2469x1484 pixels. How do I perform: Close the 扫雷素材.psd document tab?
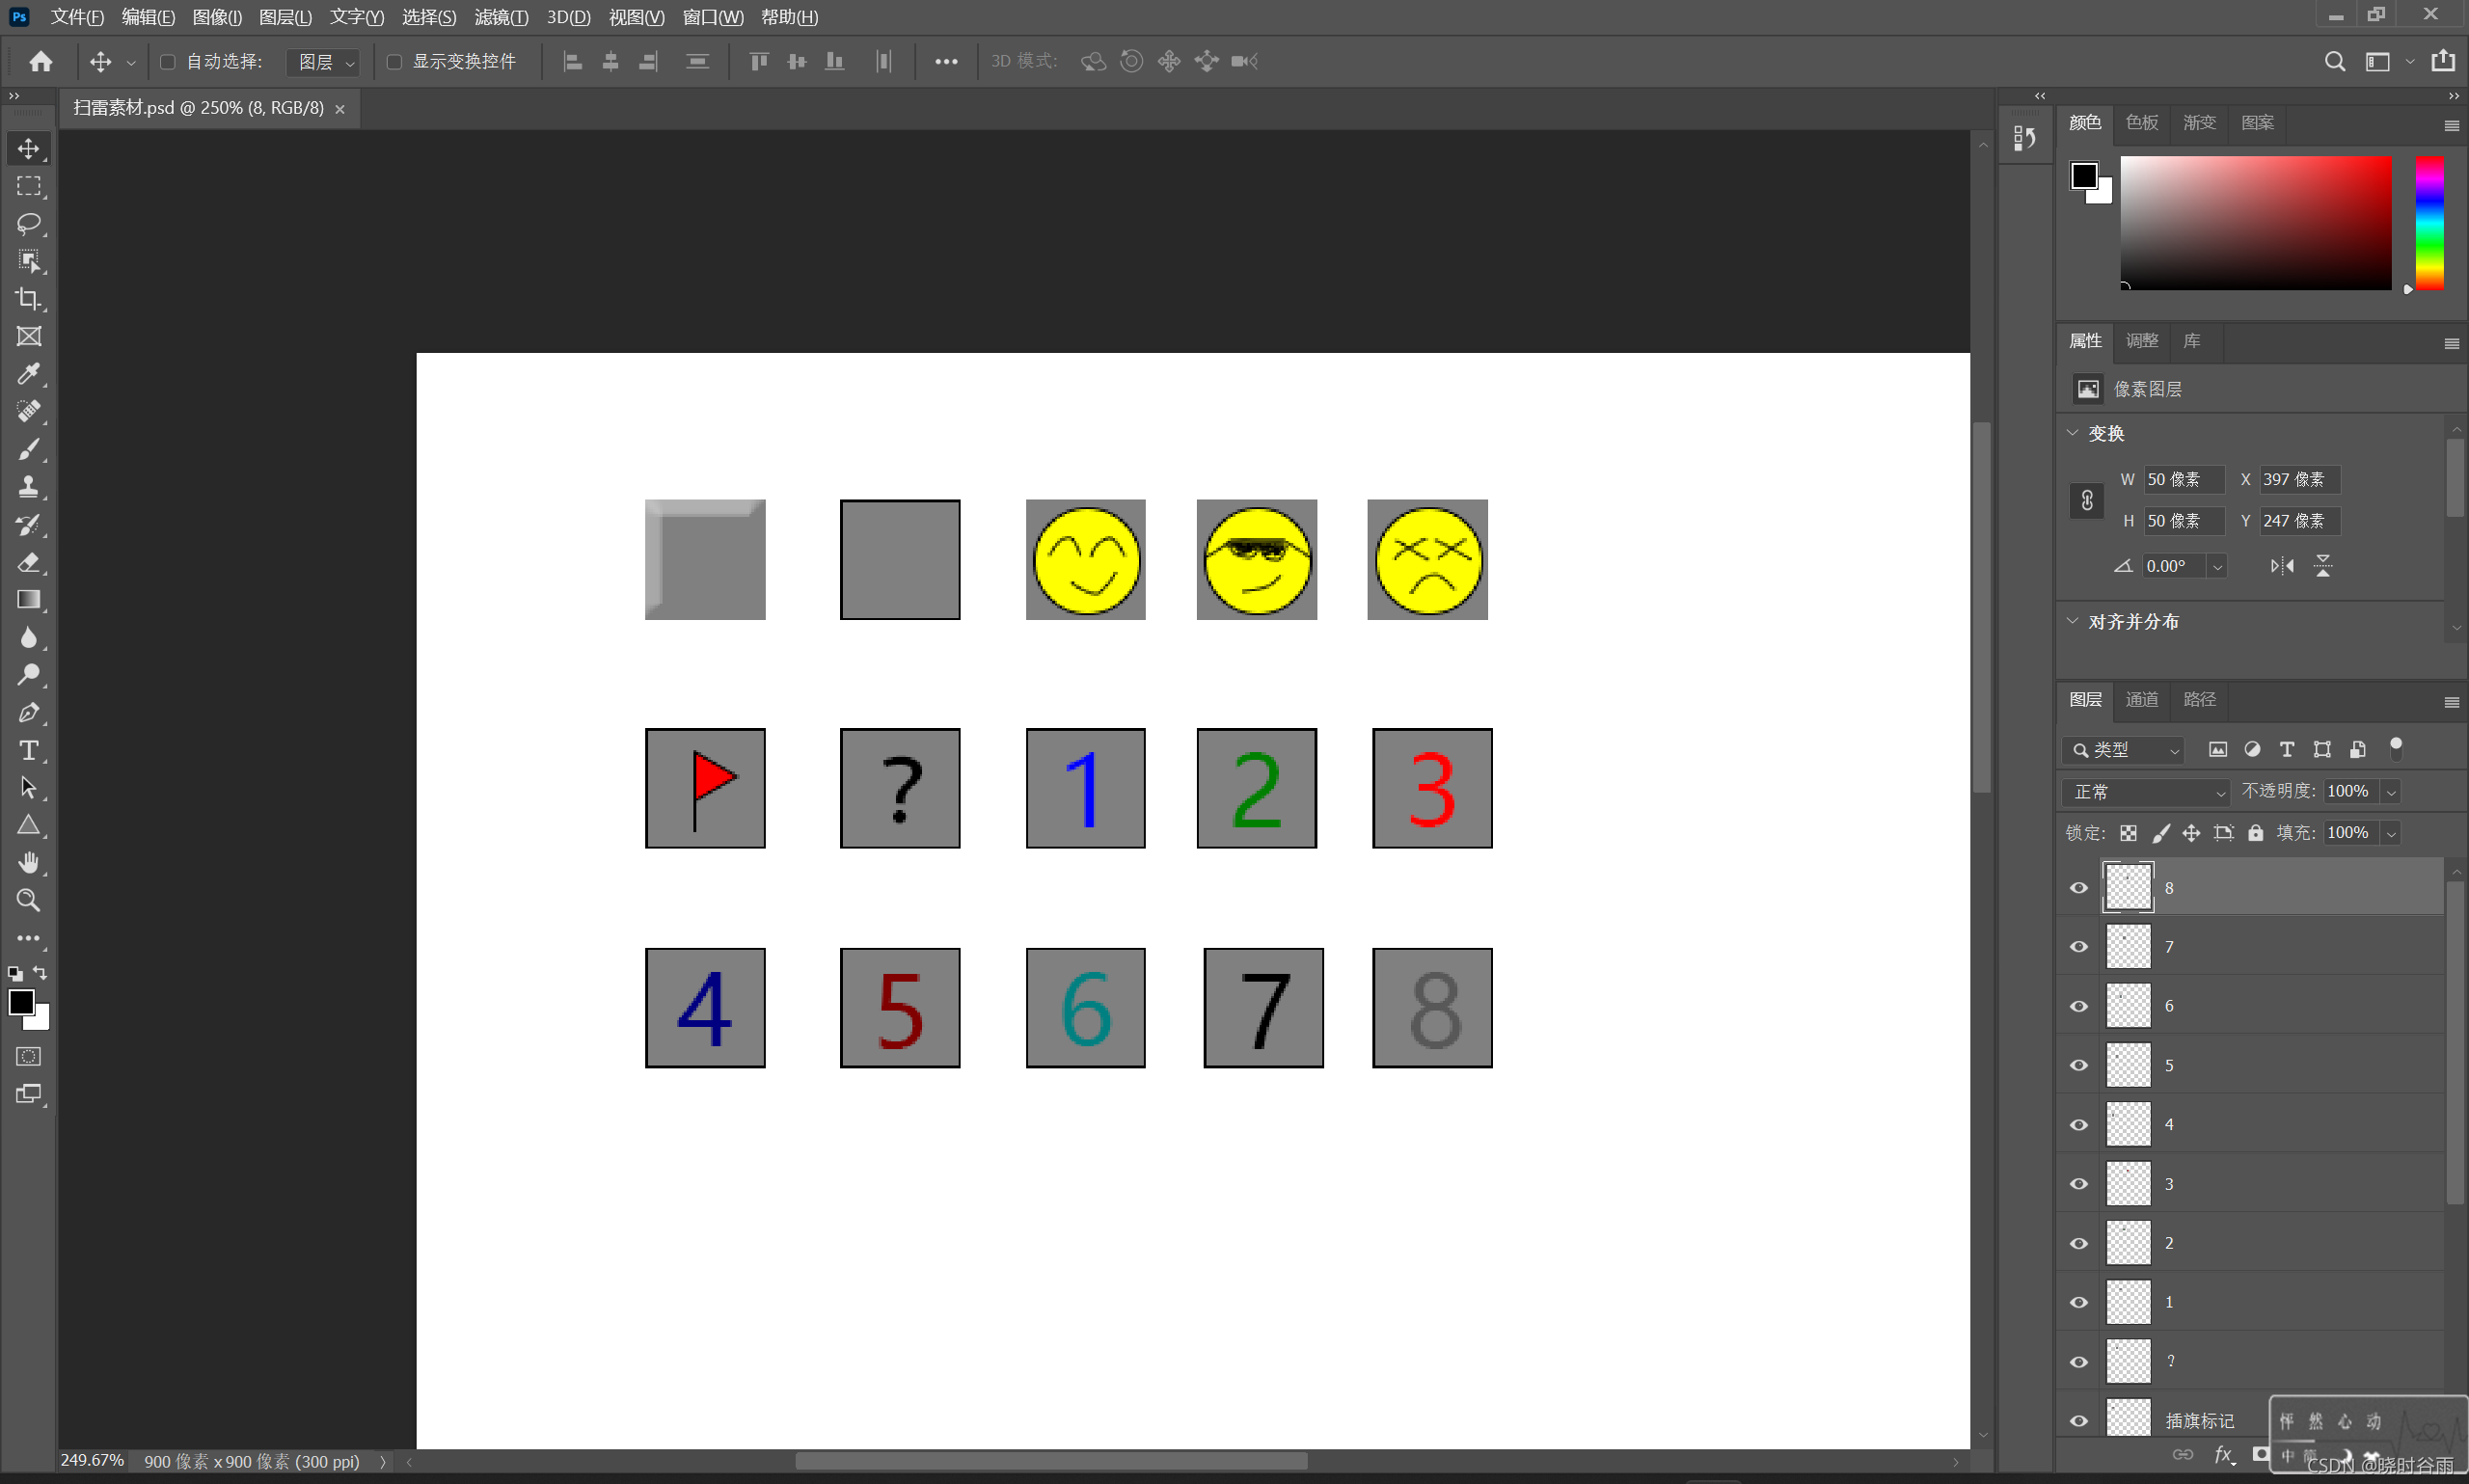point(340,109)
